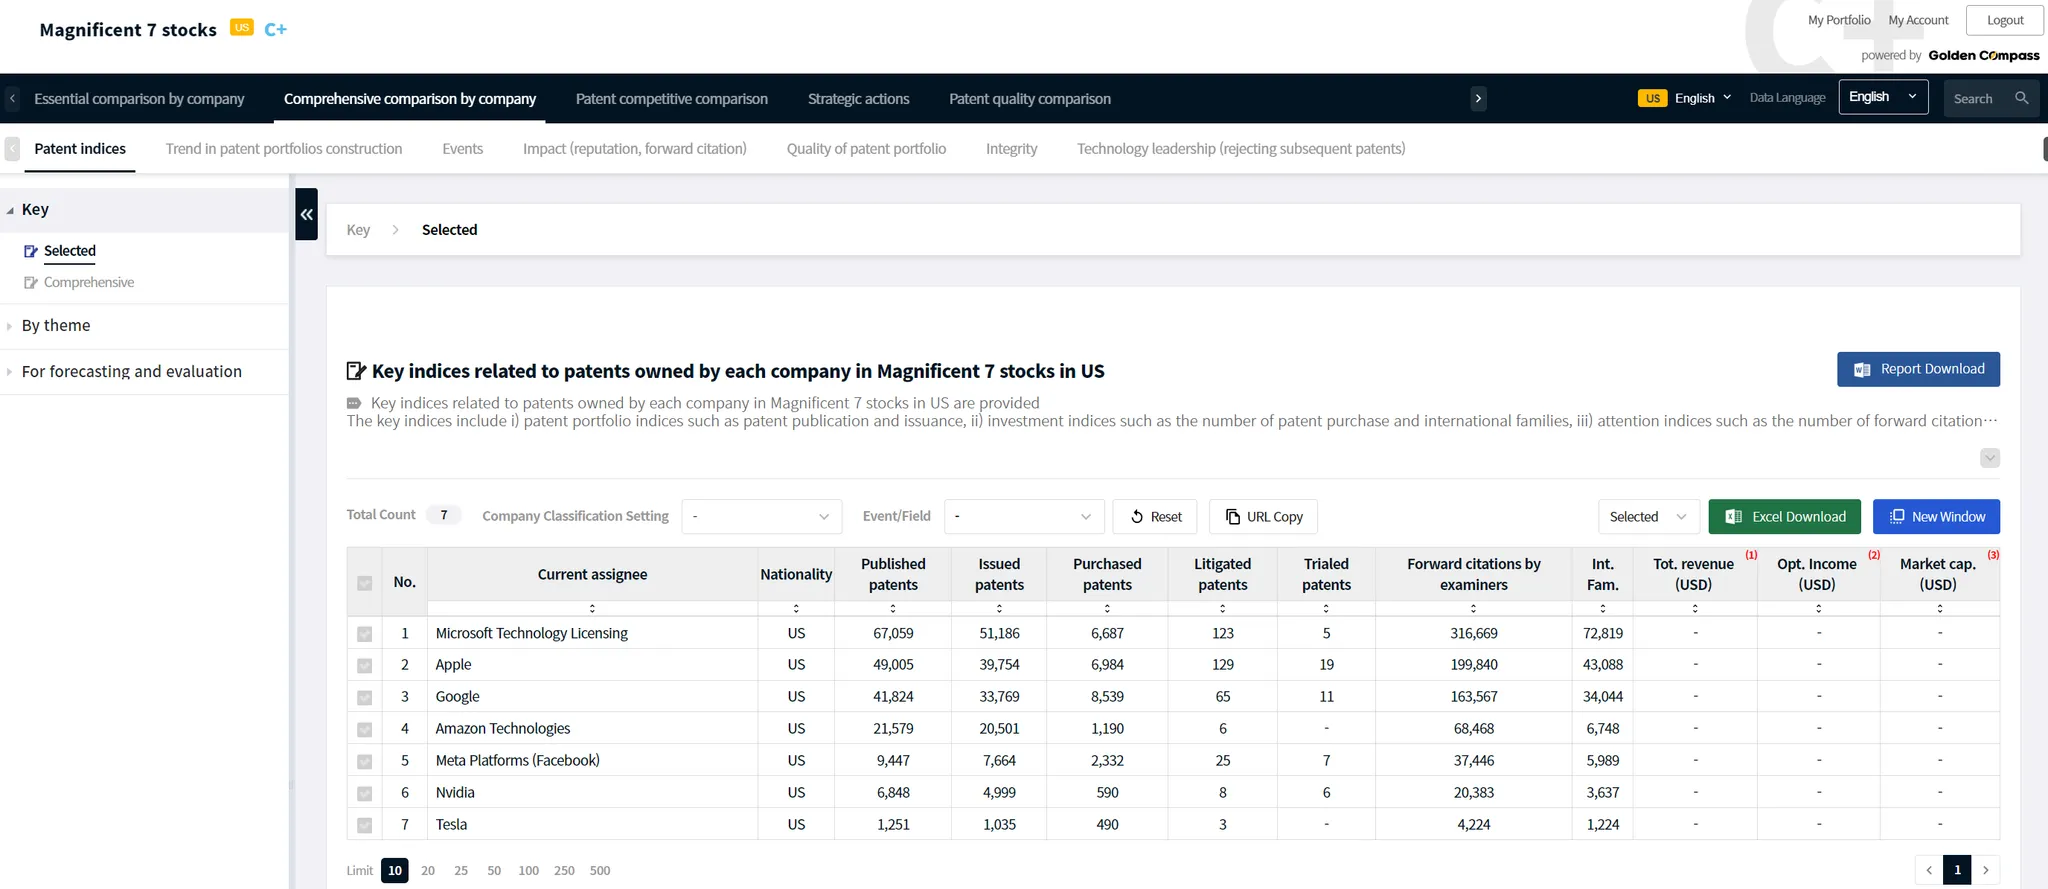2048x889 pixels.
Task: Open the Events sub-tab
Action: (463, 148)
